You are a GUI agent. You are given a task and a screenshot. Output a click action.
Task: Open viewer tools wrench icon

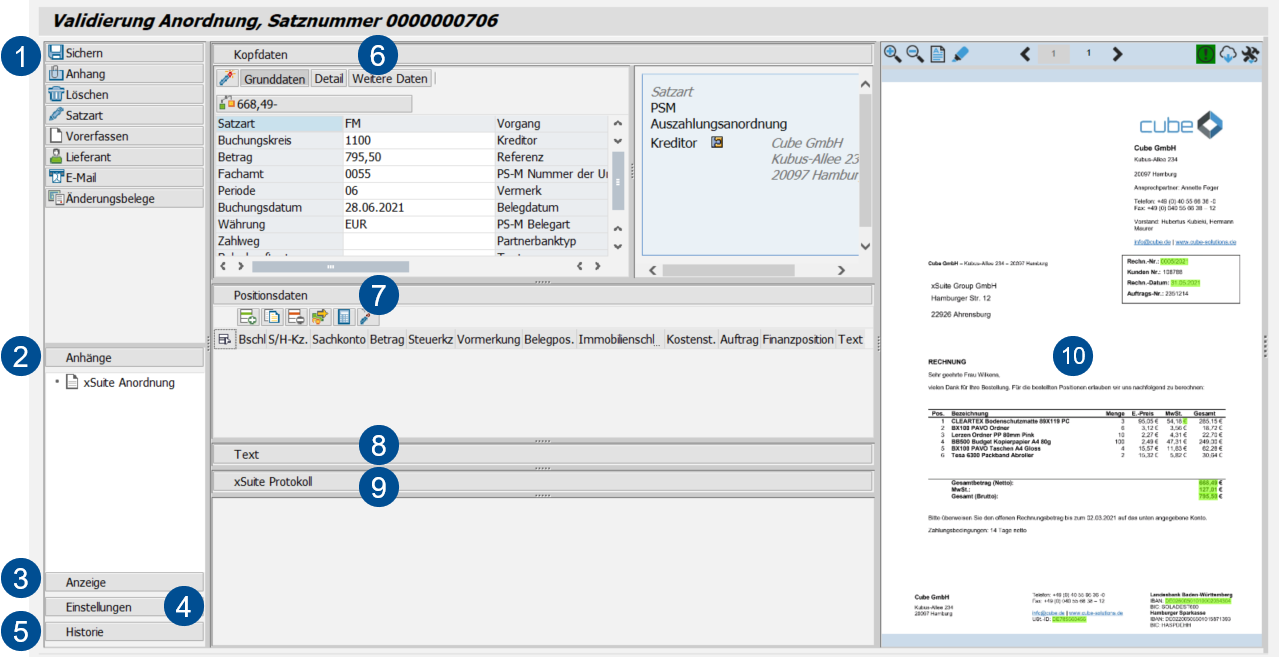1250,54
